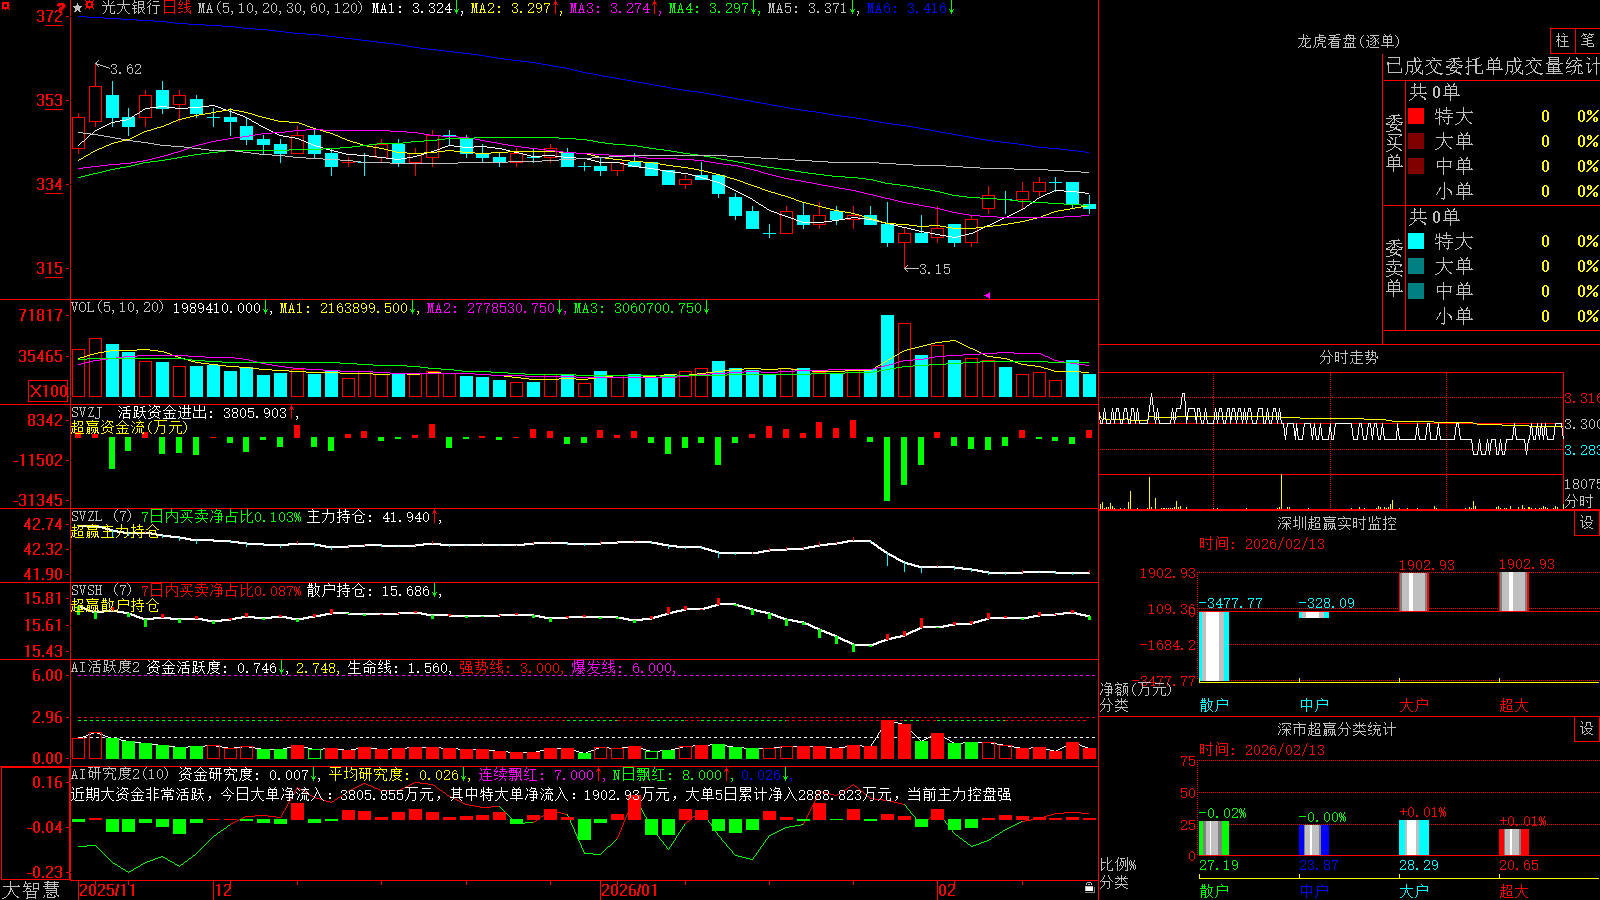Viewport: 1600px width, 900px height.
Task: Click the red 特大 buy order swatch
Action: 1416,116
